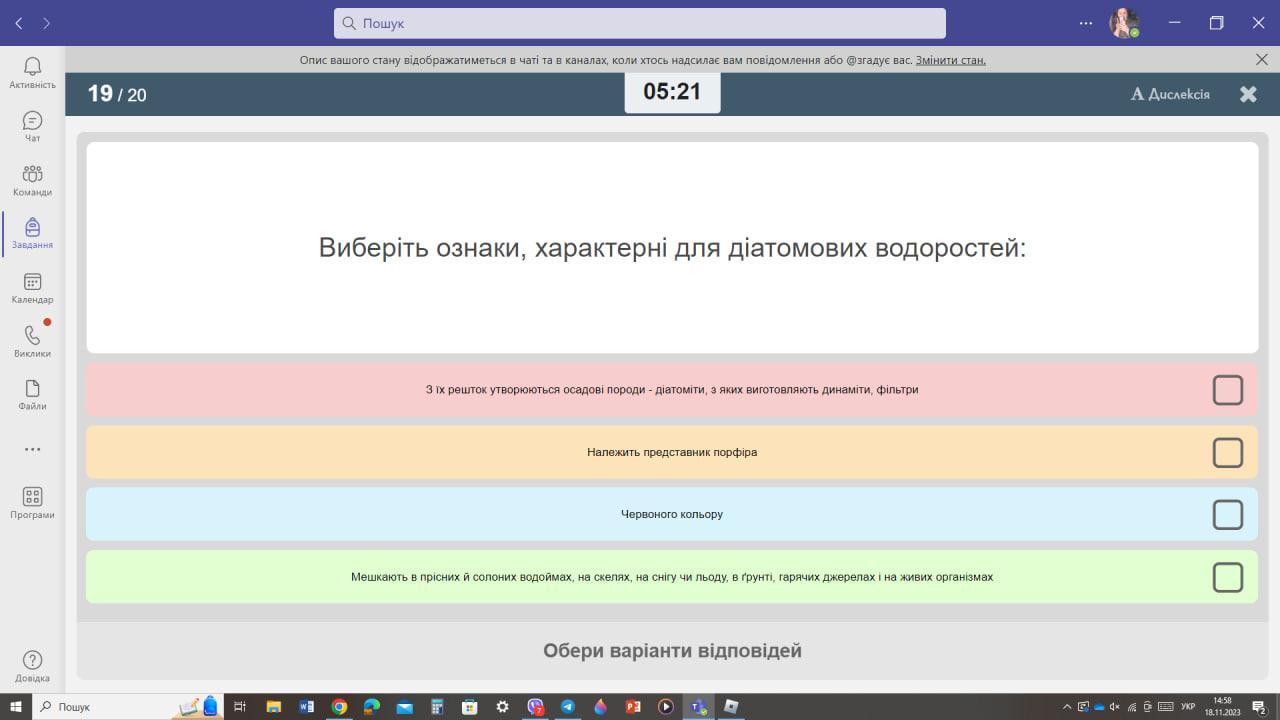Close the quiz with the X button
This screenshot has width=1280, height=720.
pyautogui.click(x=1248, y=94)
